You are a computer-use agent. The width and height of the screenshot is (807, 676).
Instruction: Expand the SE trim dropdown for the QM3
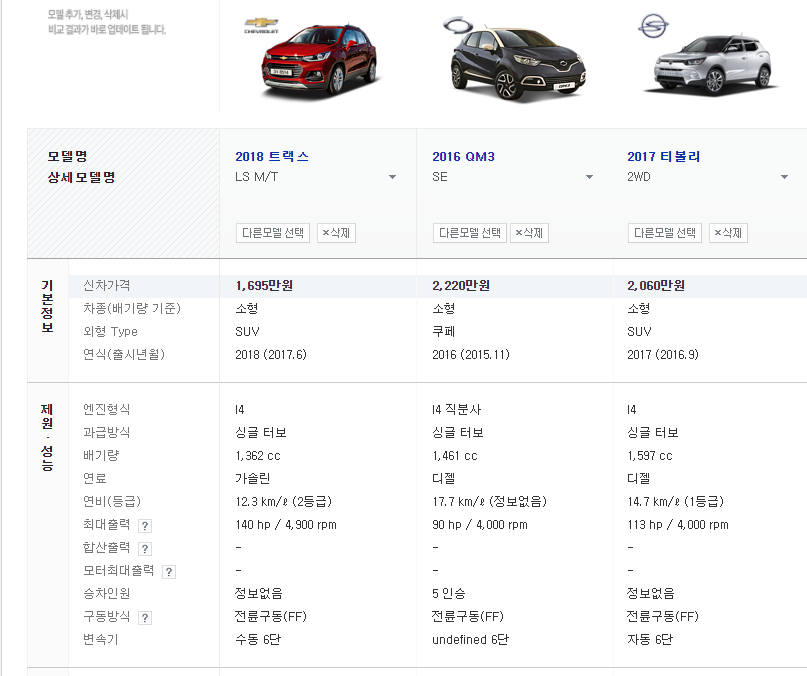click(x=588, y=178)
